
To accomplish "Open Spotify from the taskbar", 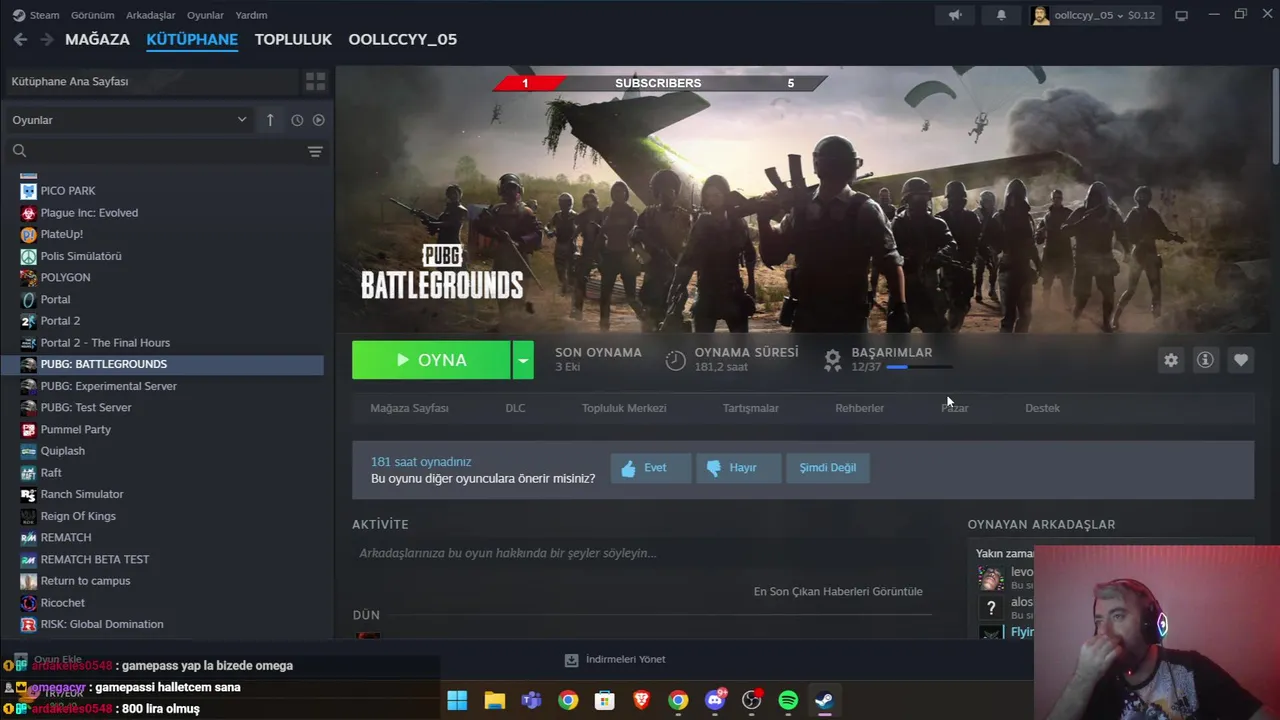I will point(787,700).
